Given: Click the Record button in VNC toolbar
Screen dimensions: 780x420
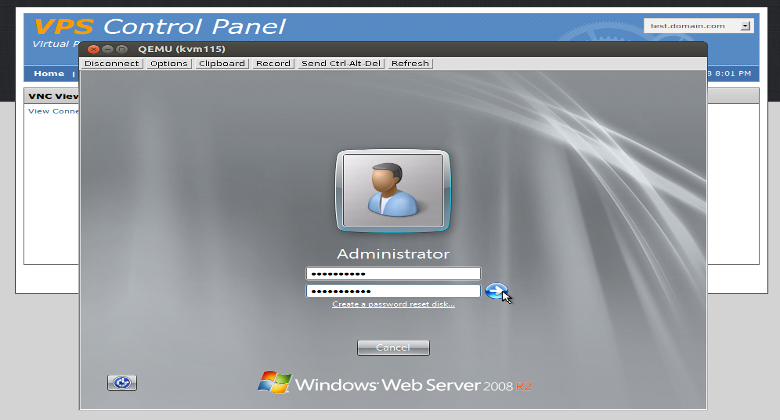Looking at the screenshot, I should [x=274, y=63].
